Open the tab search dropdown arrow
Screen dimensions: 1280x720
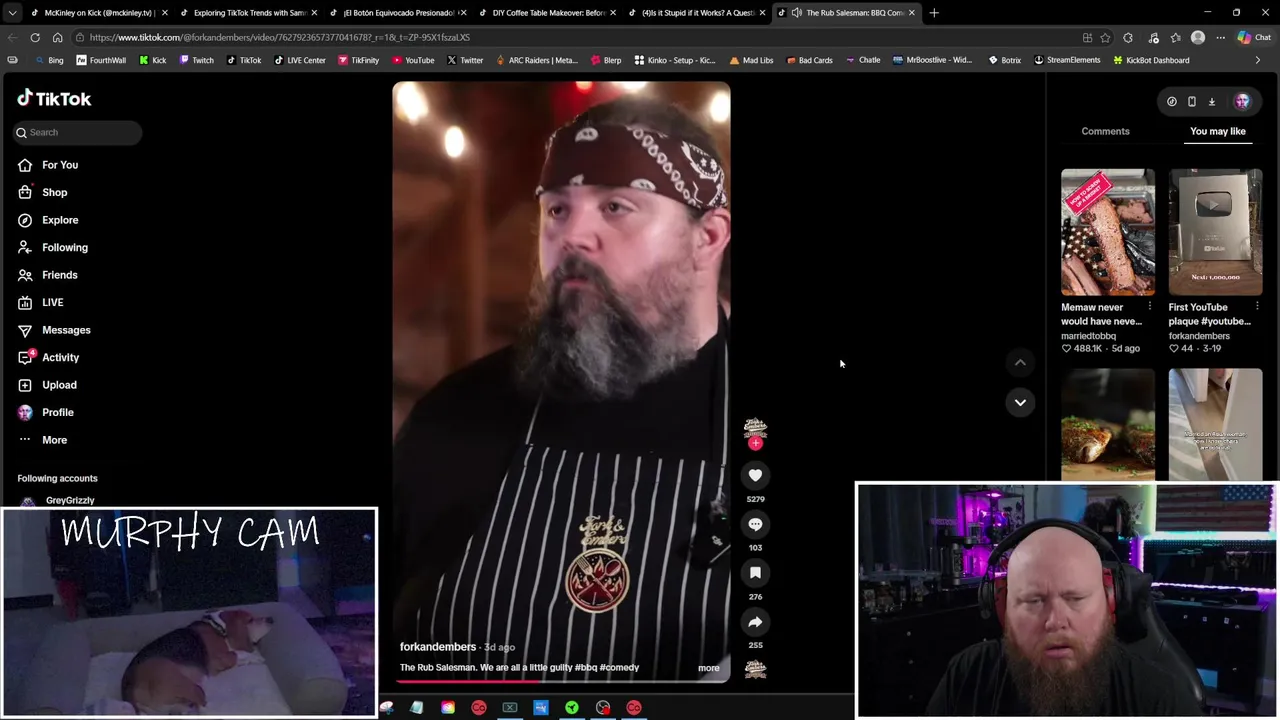pos(12,13)
